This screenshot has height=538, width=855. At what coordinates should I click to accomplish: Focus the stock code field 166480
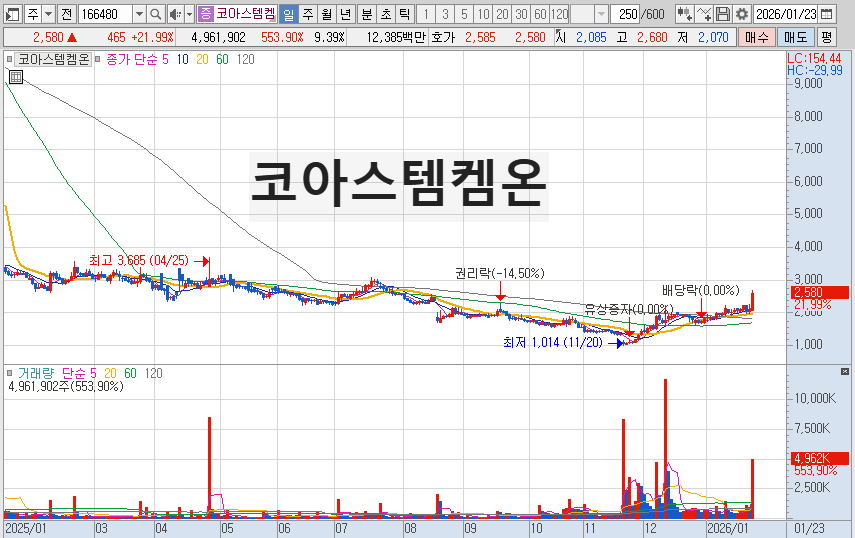coord(105,14)
